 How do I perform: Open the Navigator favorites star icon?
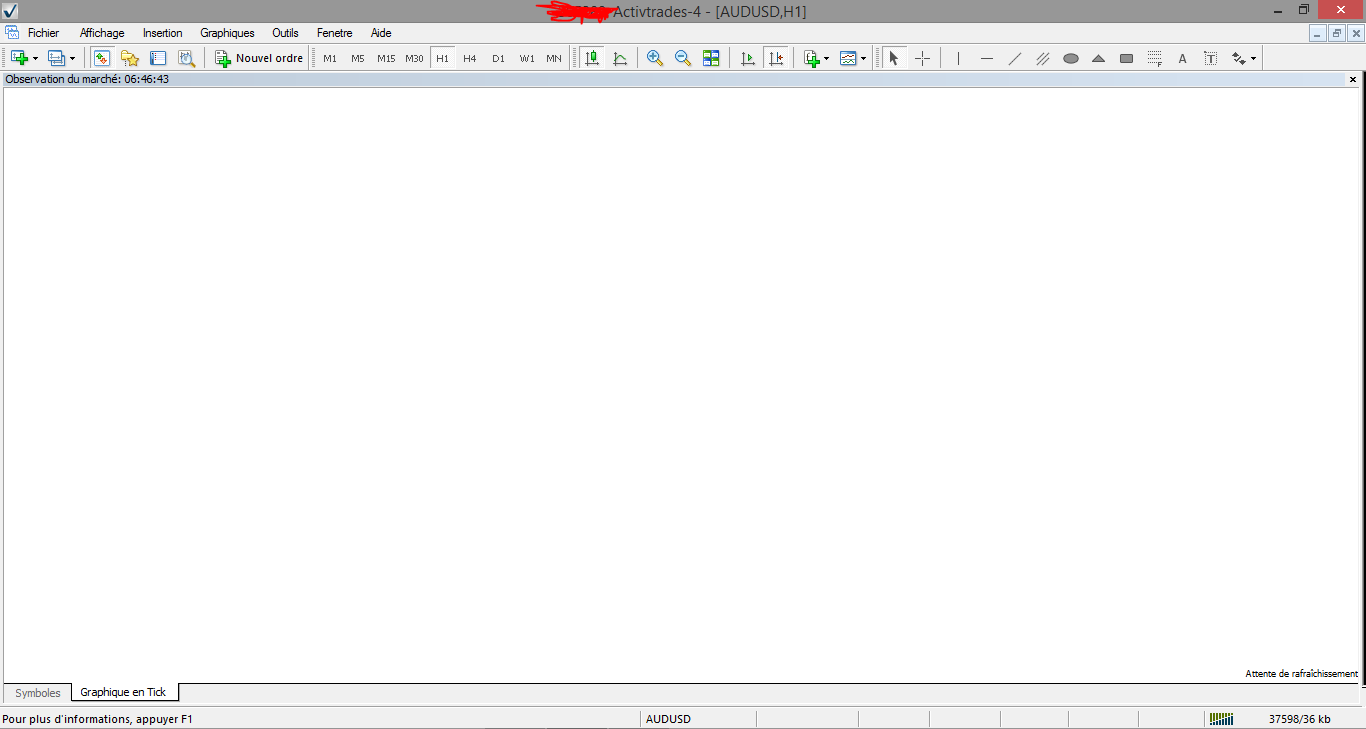(x=130, y=58)
